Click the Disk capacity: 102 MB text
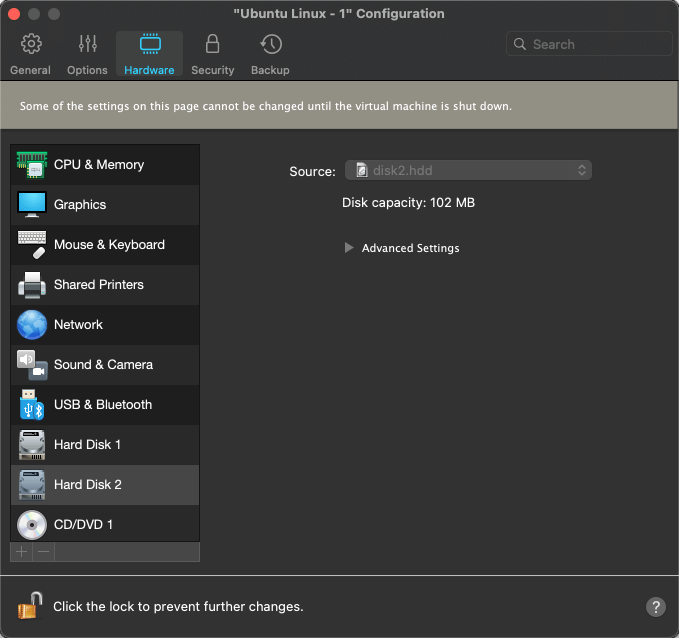This screenshot has height=638, width=679. click(408, 203)
